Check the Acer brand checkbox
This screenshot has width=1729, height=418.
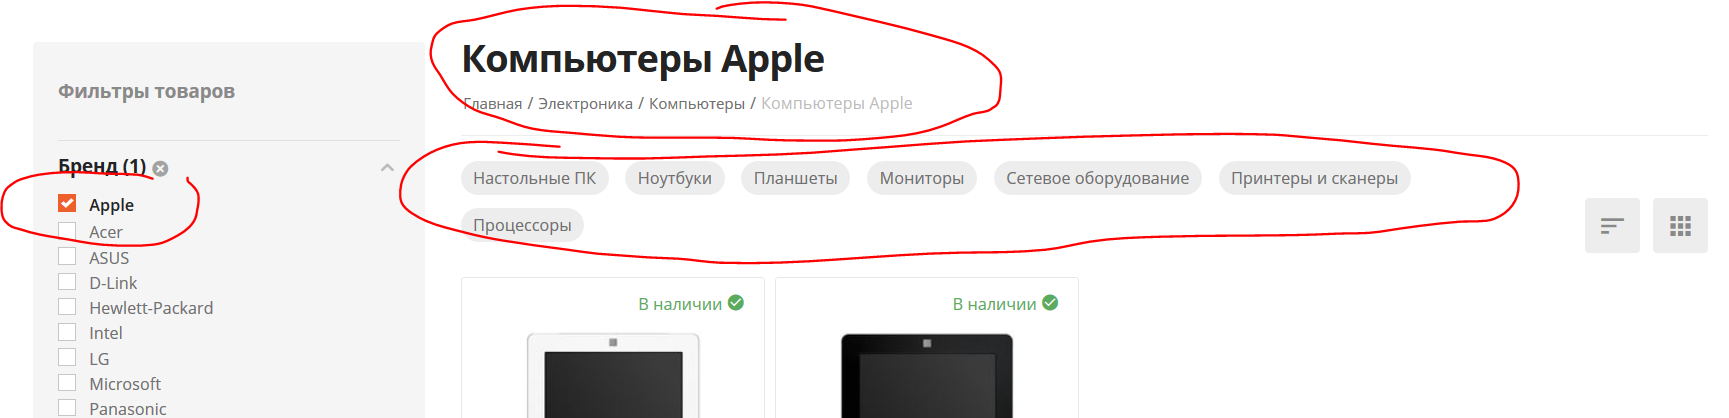(x=67, y=231)
